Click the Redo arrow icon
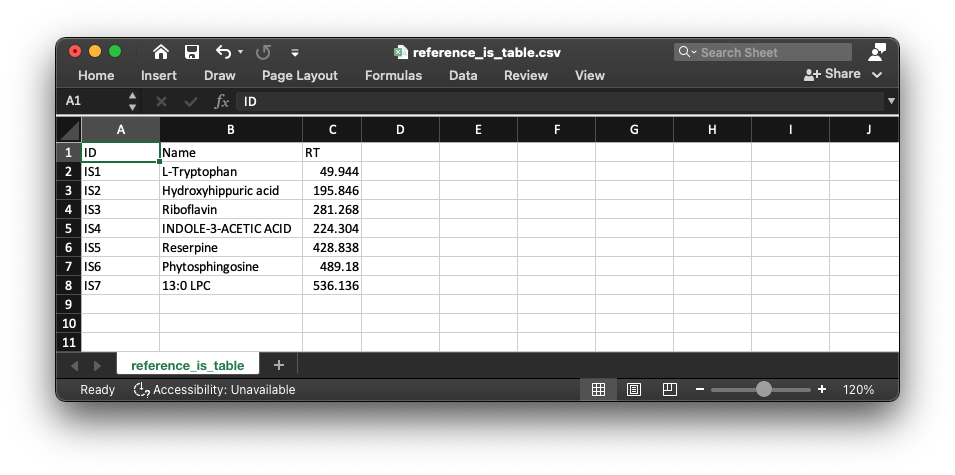 (264, 52)
